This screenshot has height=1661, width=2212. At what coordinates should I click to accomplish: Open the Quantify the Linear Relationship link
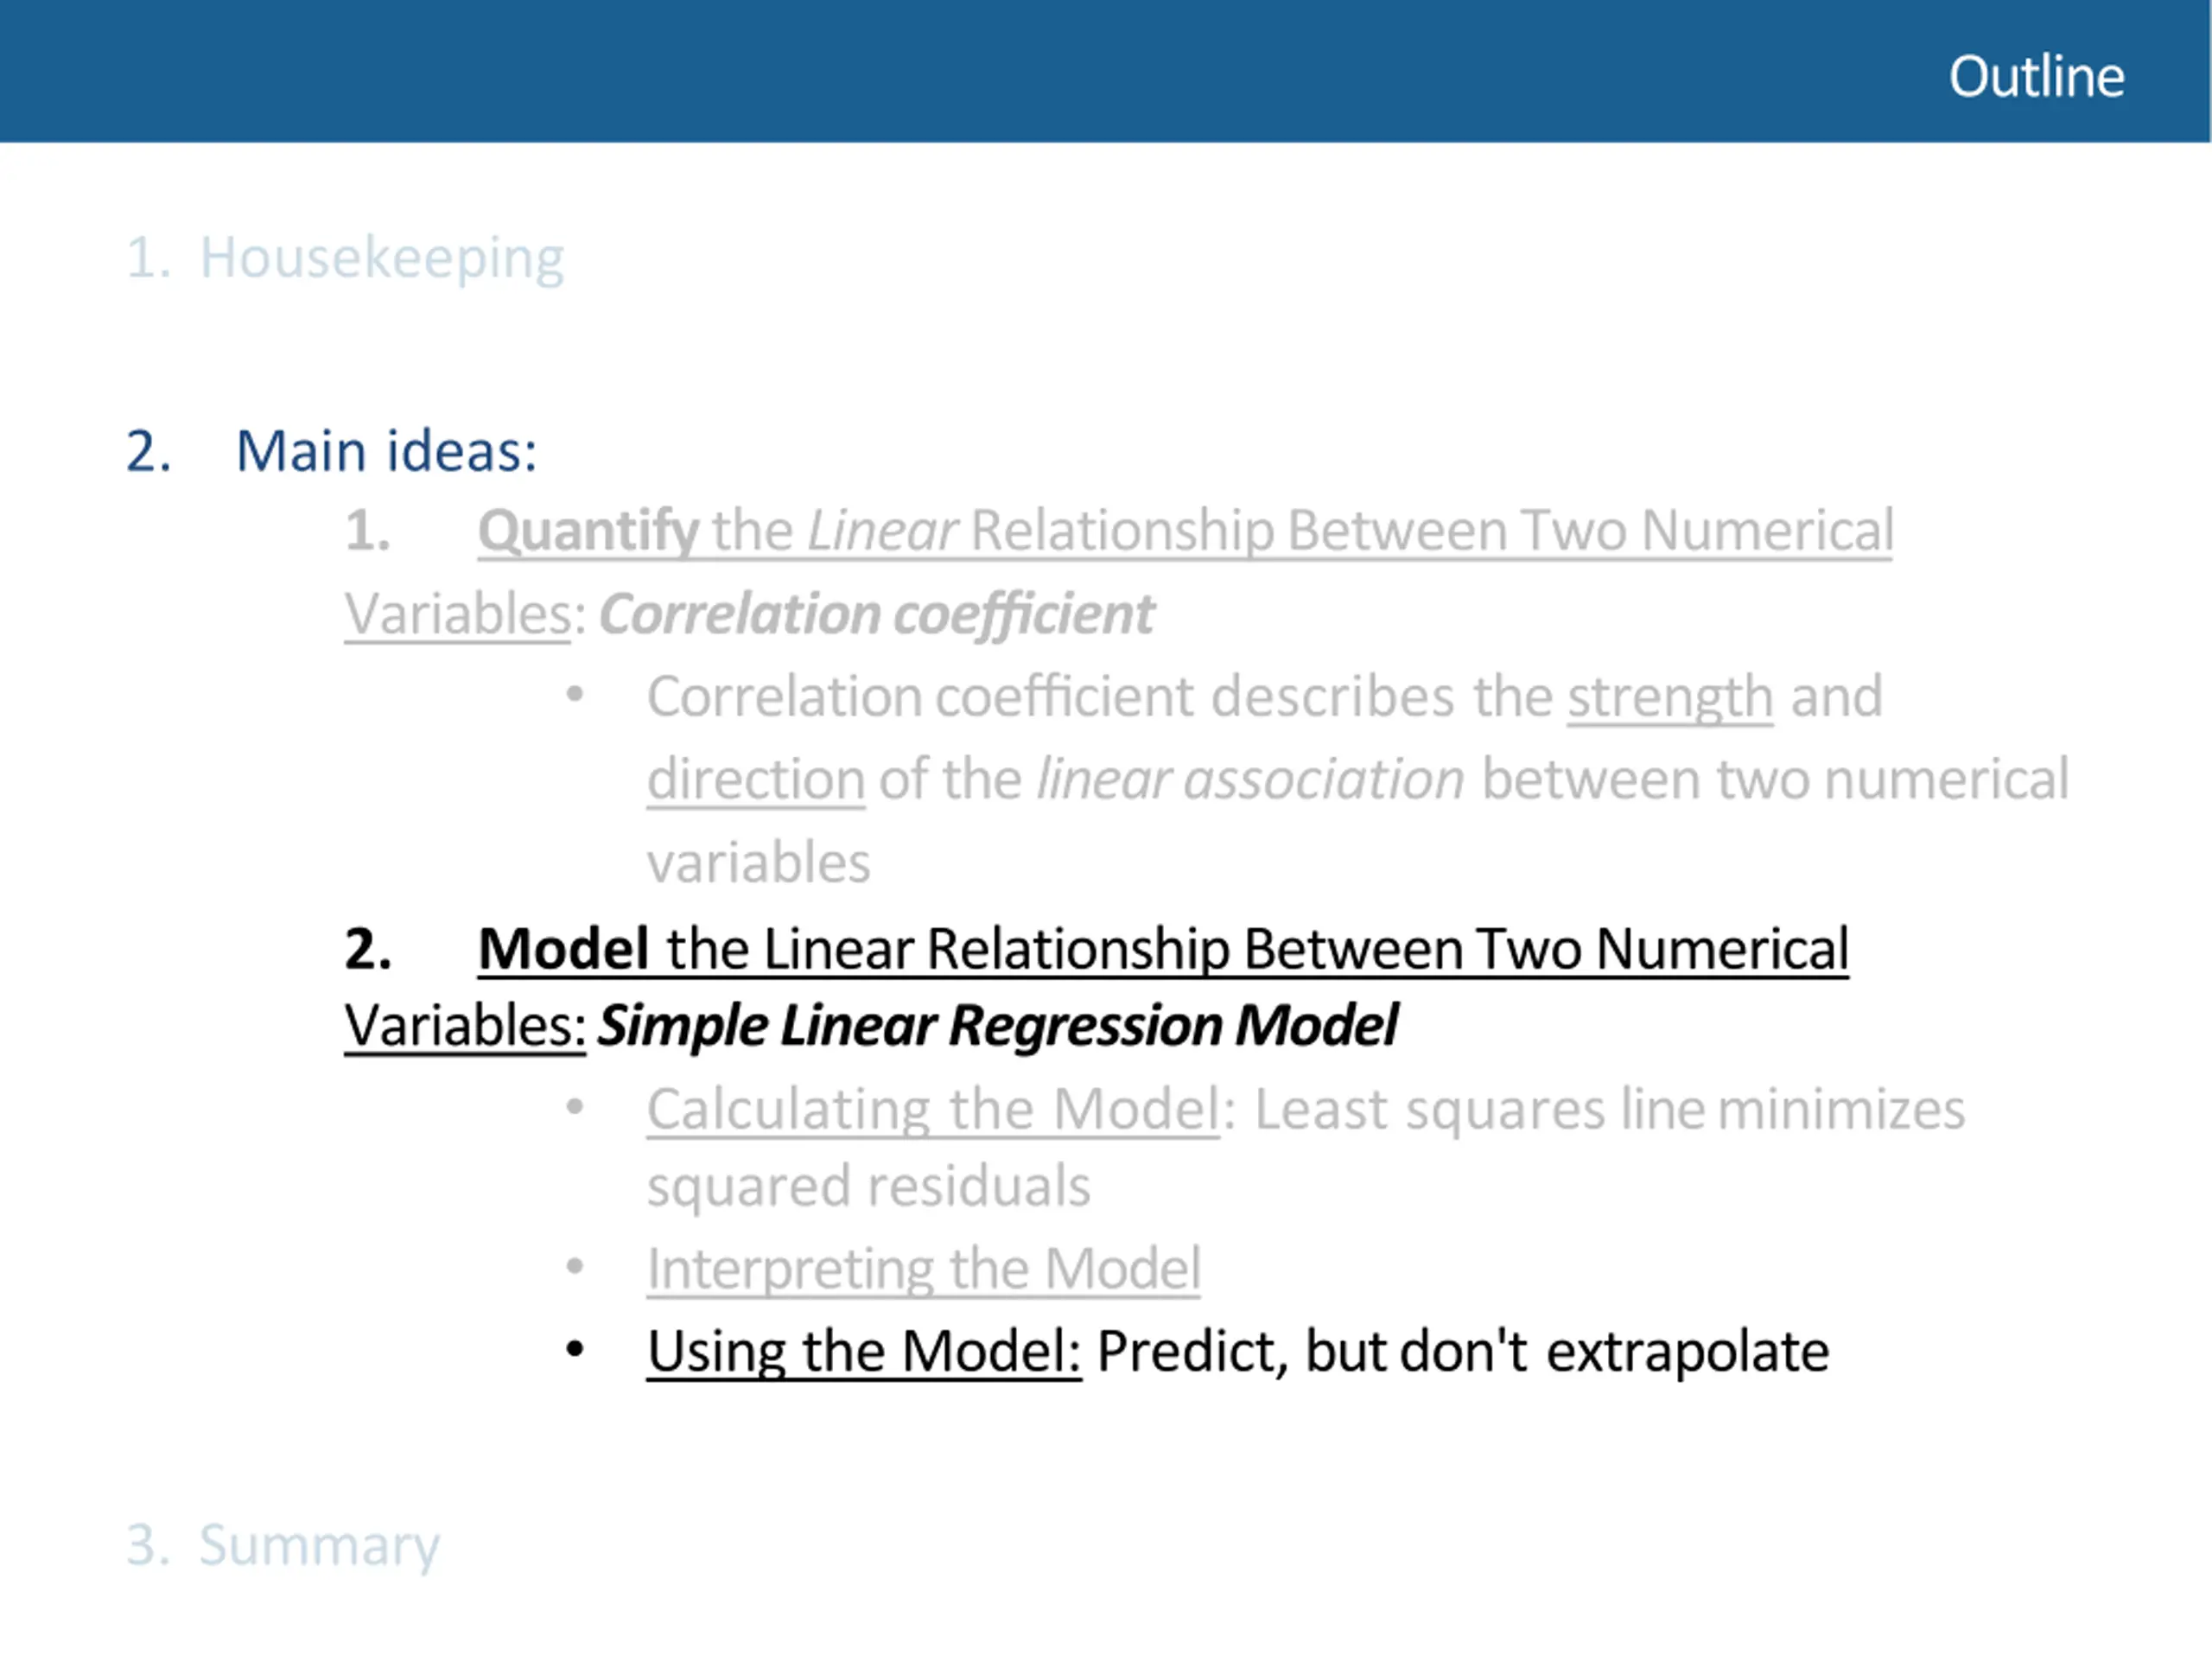1185,531
